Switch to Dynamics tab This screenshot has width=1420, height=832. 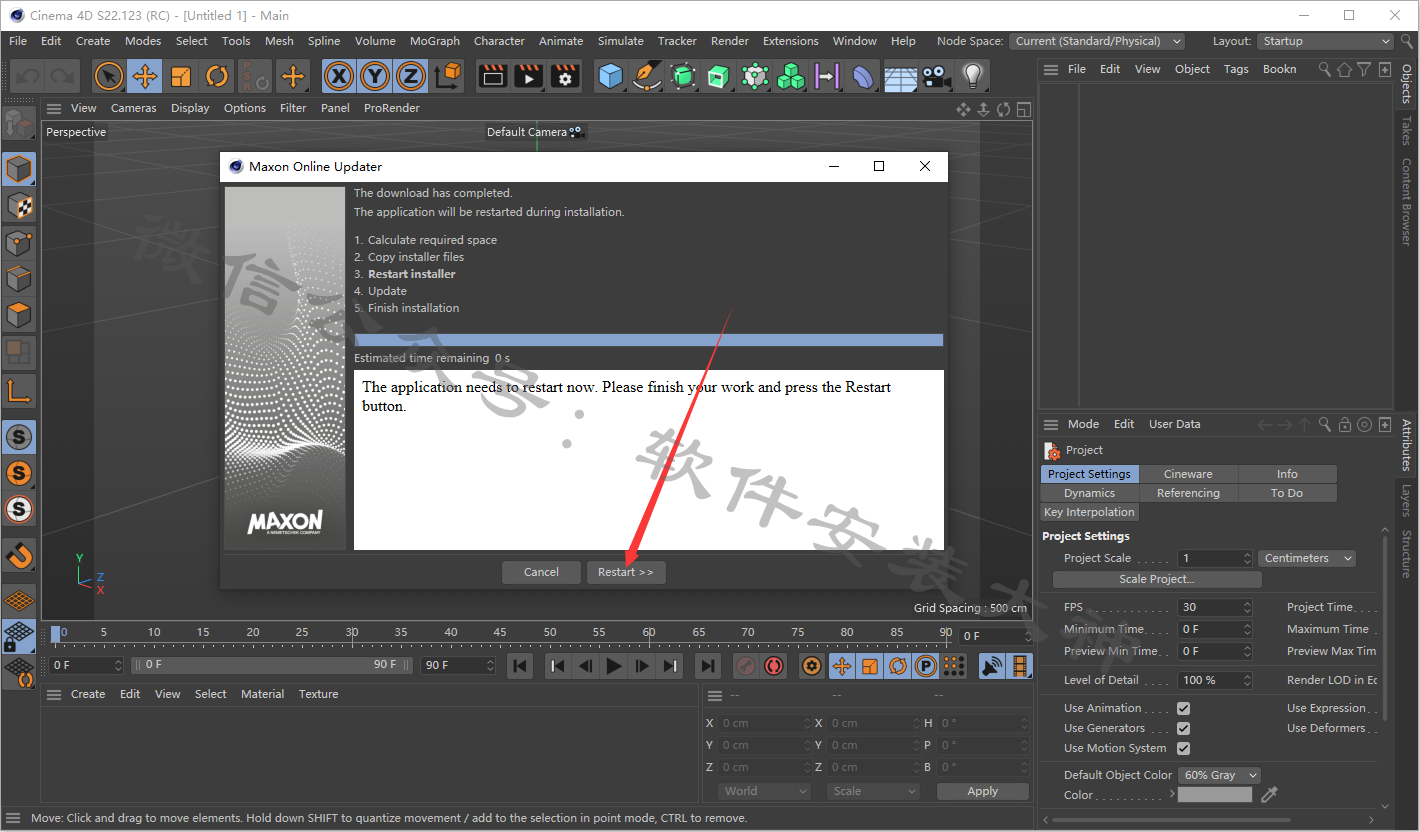(x=1089, y=493)
